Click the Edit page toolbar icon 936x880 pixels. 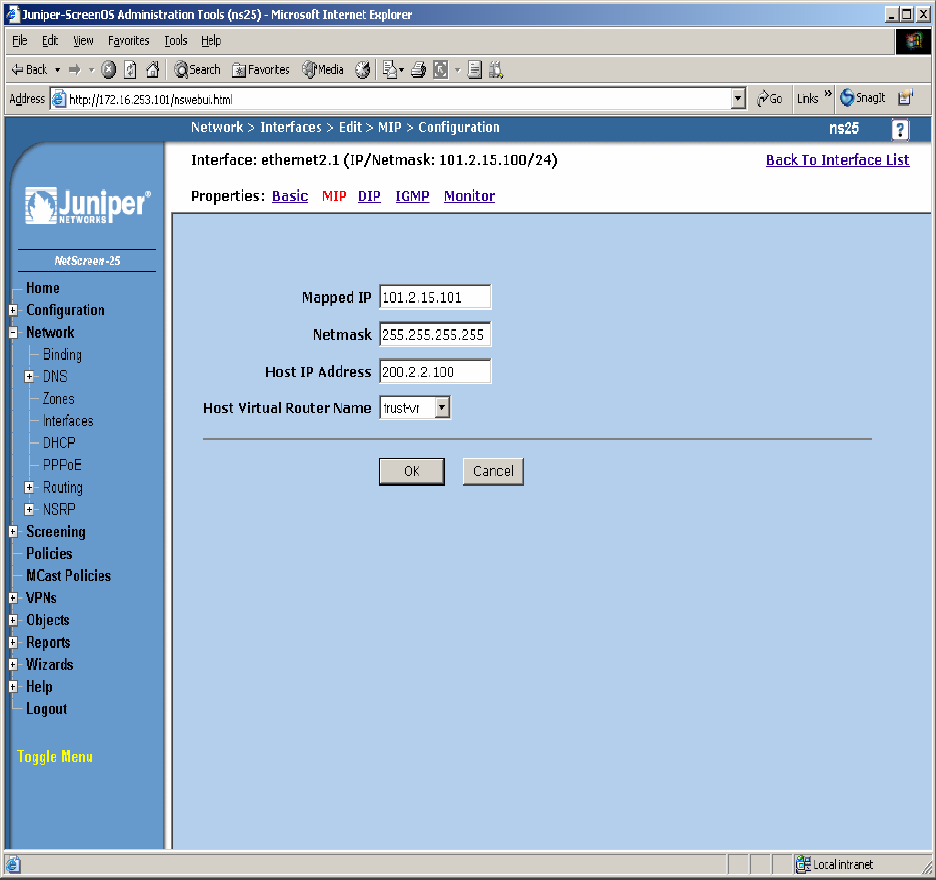coord(441,70)
